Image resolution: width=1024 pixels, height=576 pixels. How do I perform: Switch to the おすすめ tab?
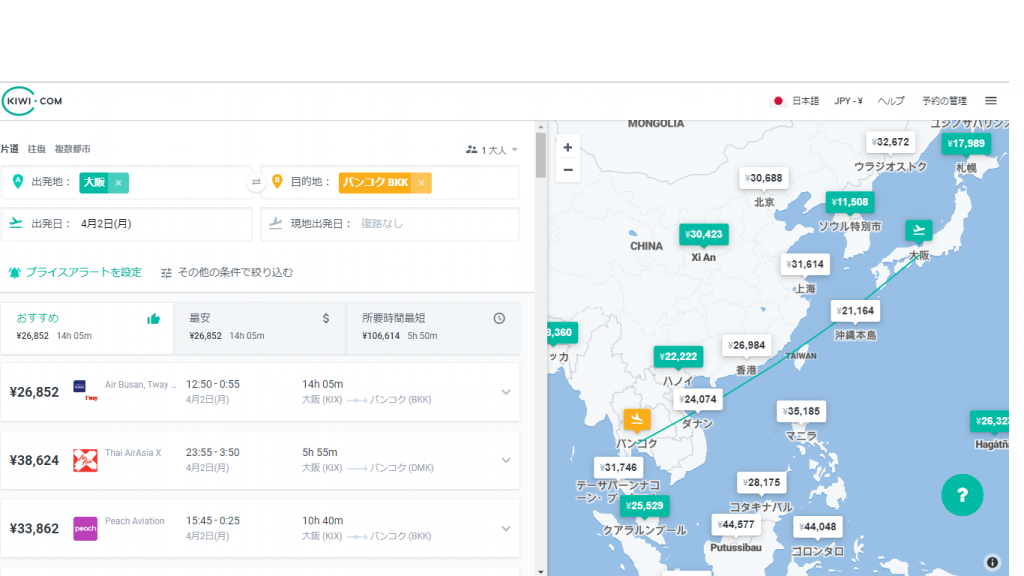[x=87, y=327]
